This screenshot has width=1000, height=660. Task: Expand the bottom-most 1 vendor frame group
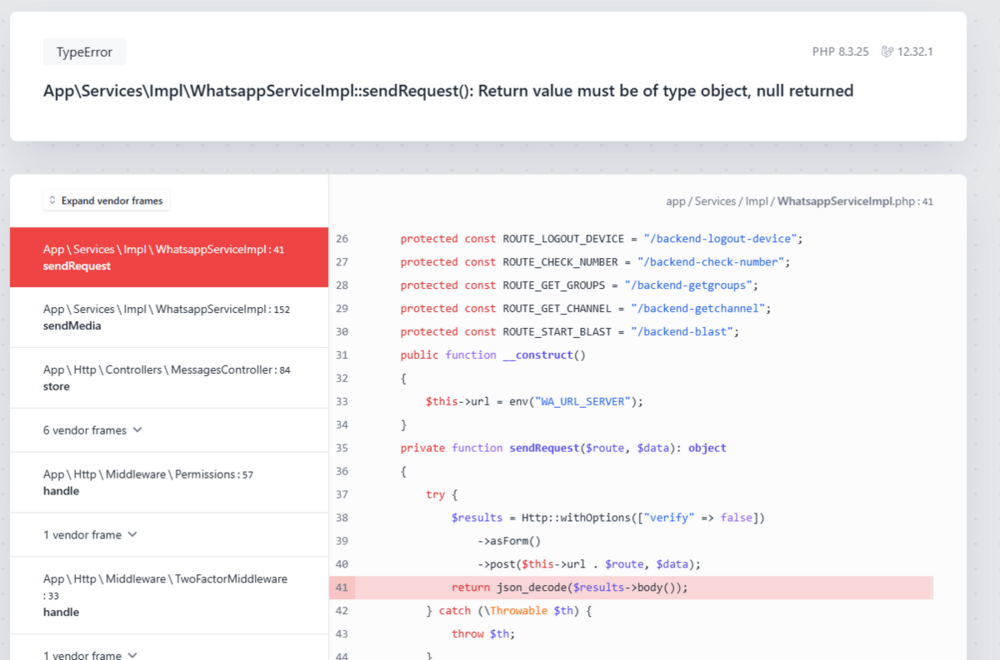[x=132, y=655]
